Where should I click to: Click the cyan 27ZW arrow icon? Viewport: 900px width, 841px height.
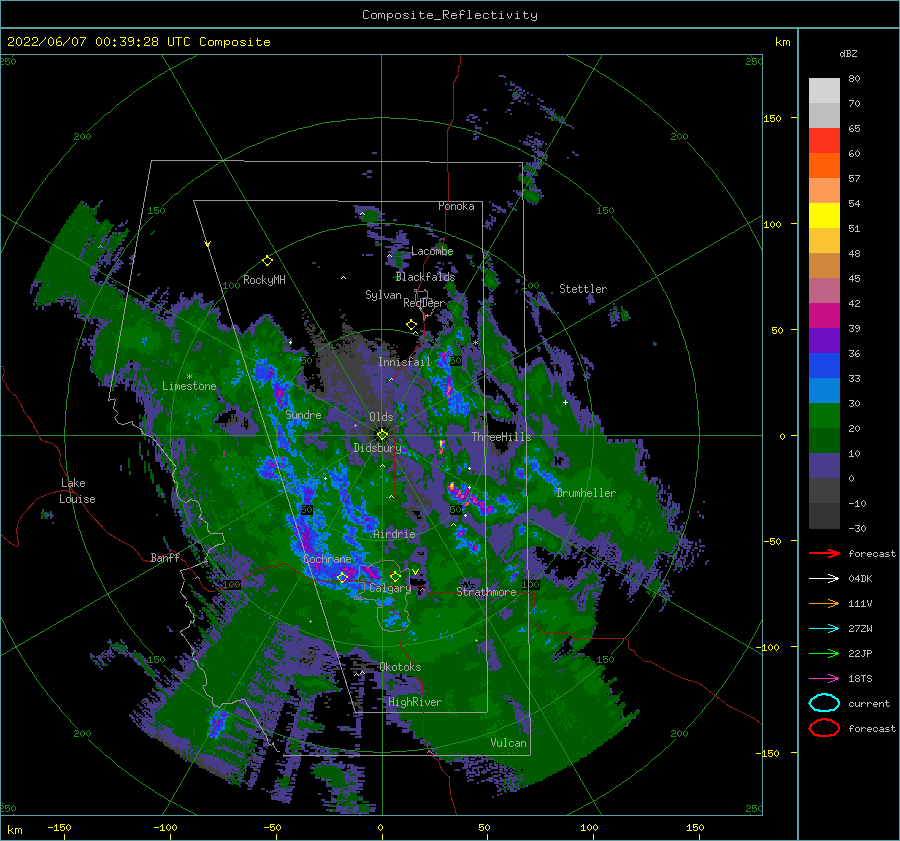click(824, 629)
